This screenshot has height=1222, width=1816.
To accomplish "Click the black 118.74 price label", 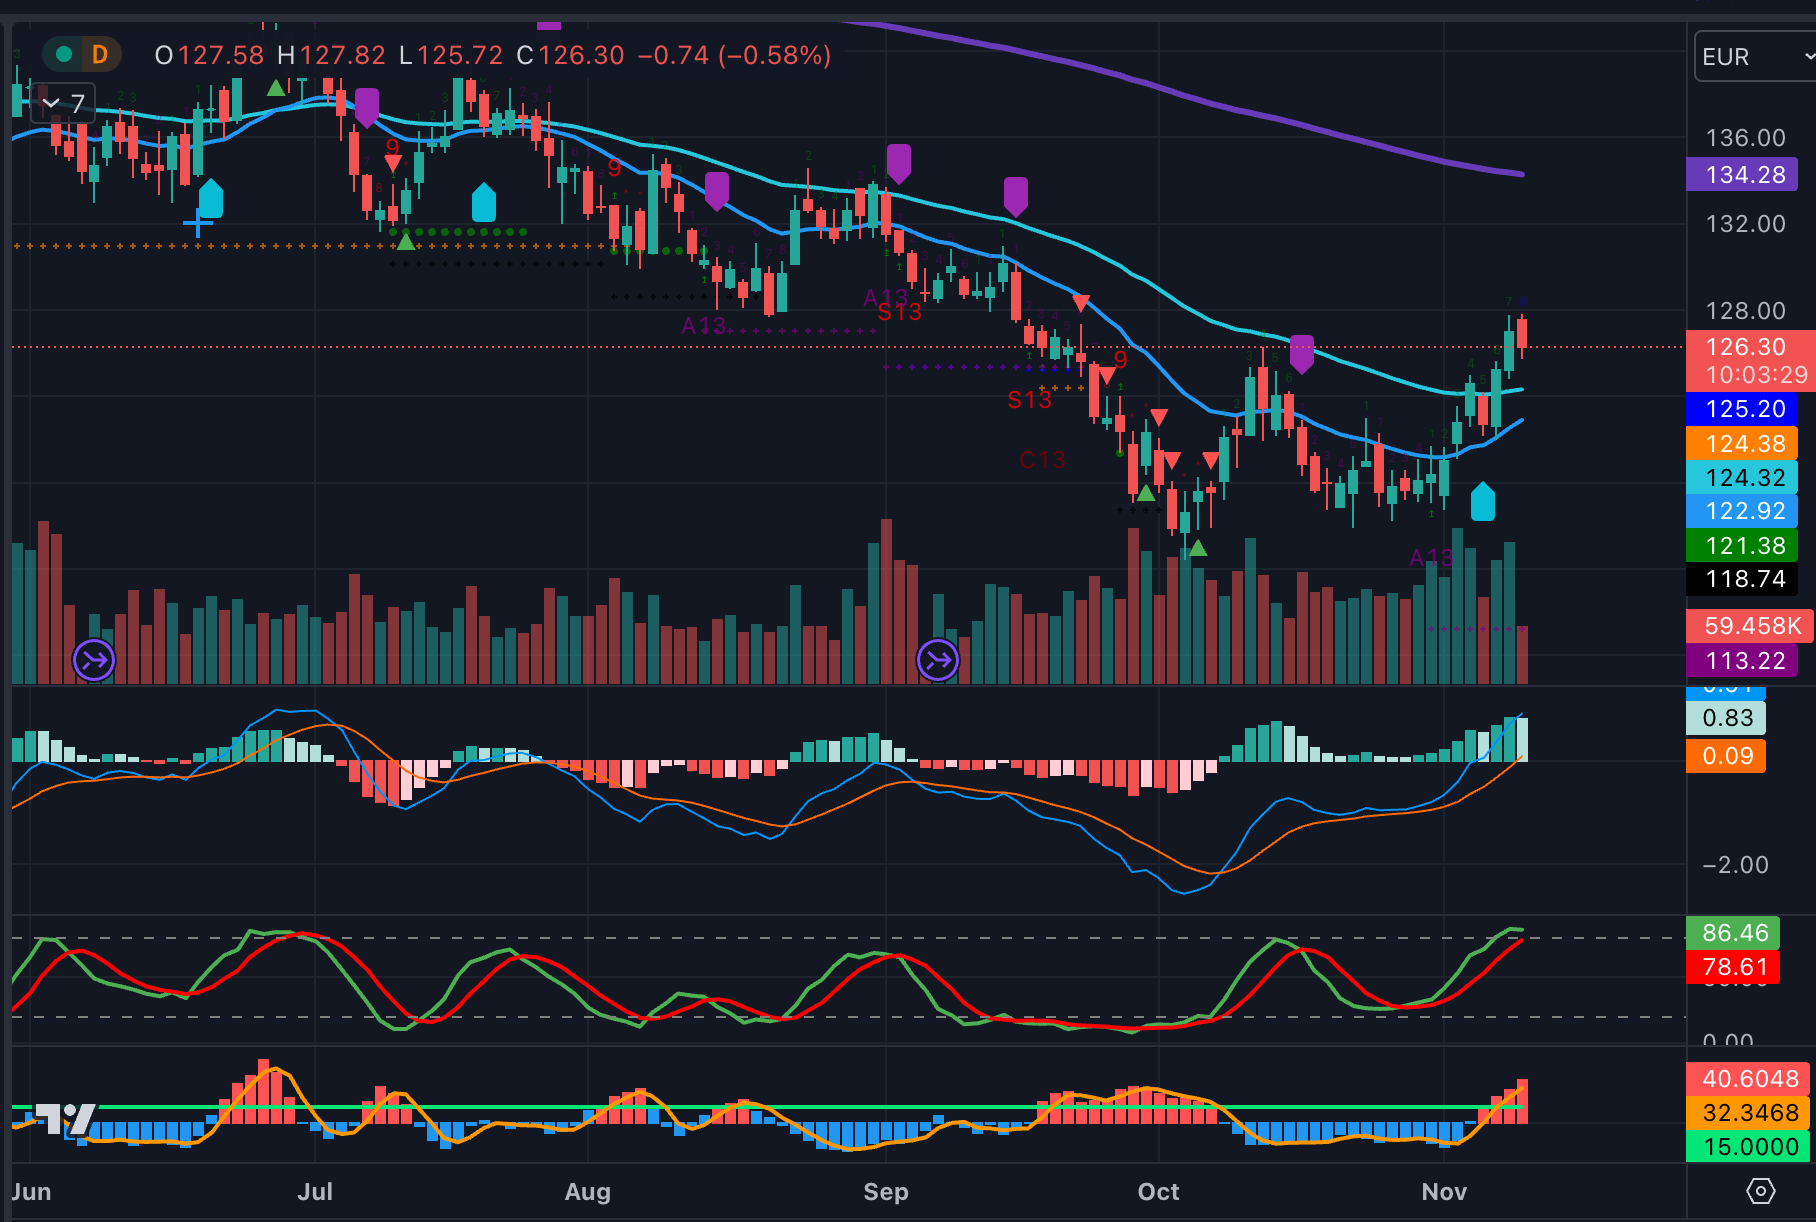I will [x=1742, y=579].
